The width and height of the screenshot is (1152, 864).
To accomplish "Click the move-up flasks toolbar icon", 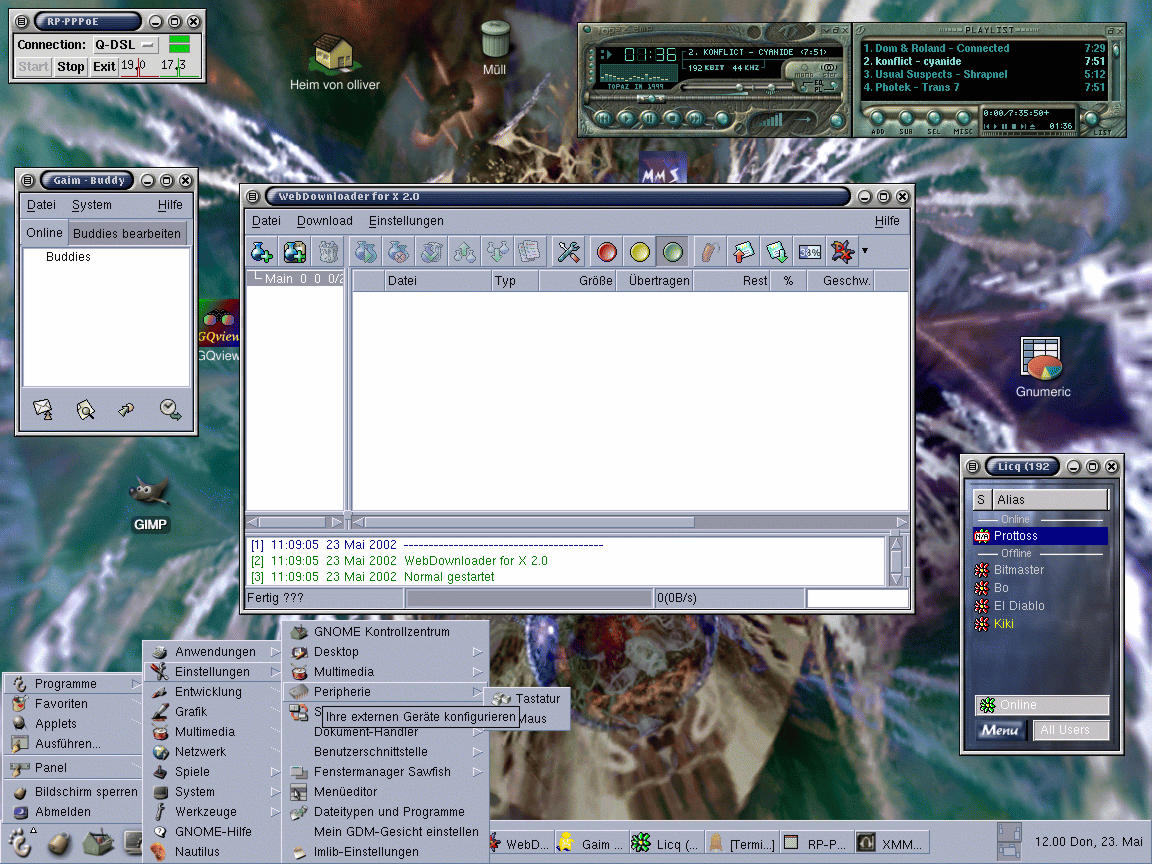I will point(464,252).
